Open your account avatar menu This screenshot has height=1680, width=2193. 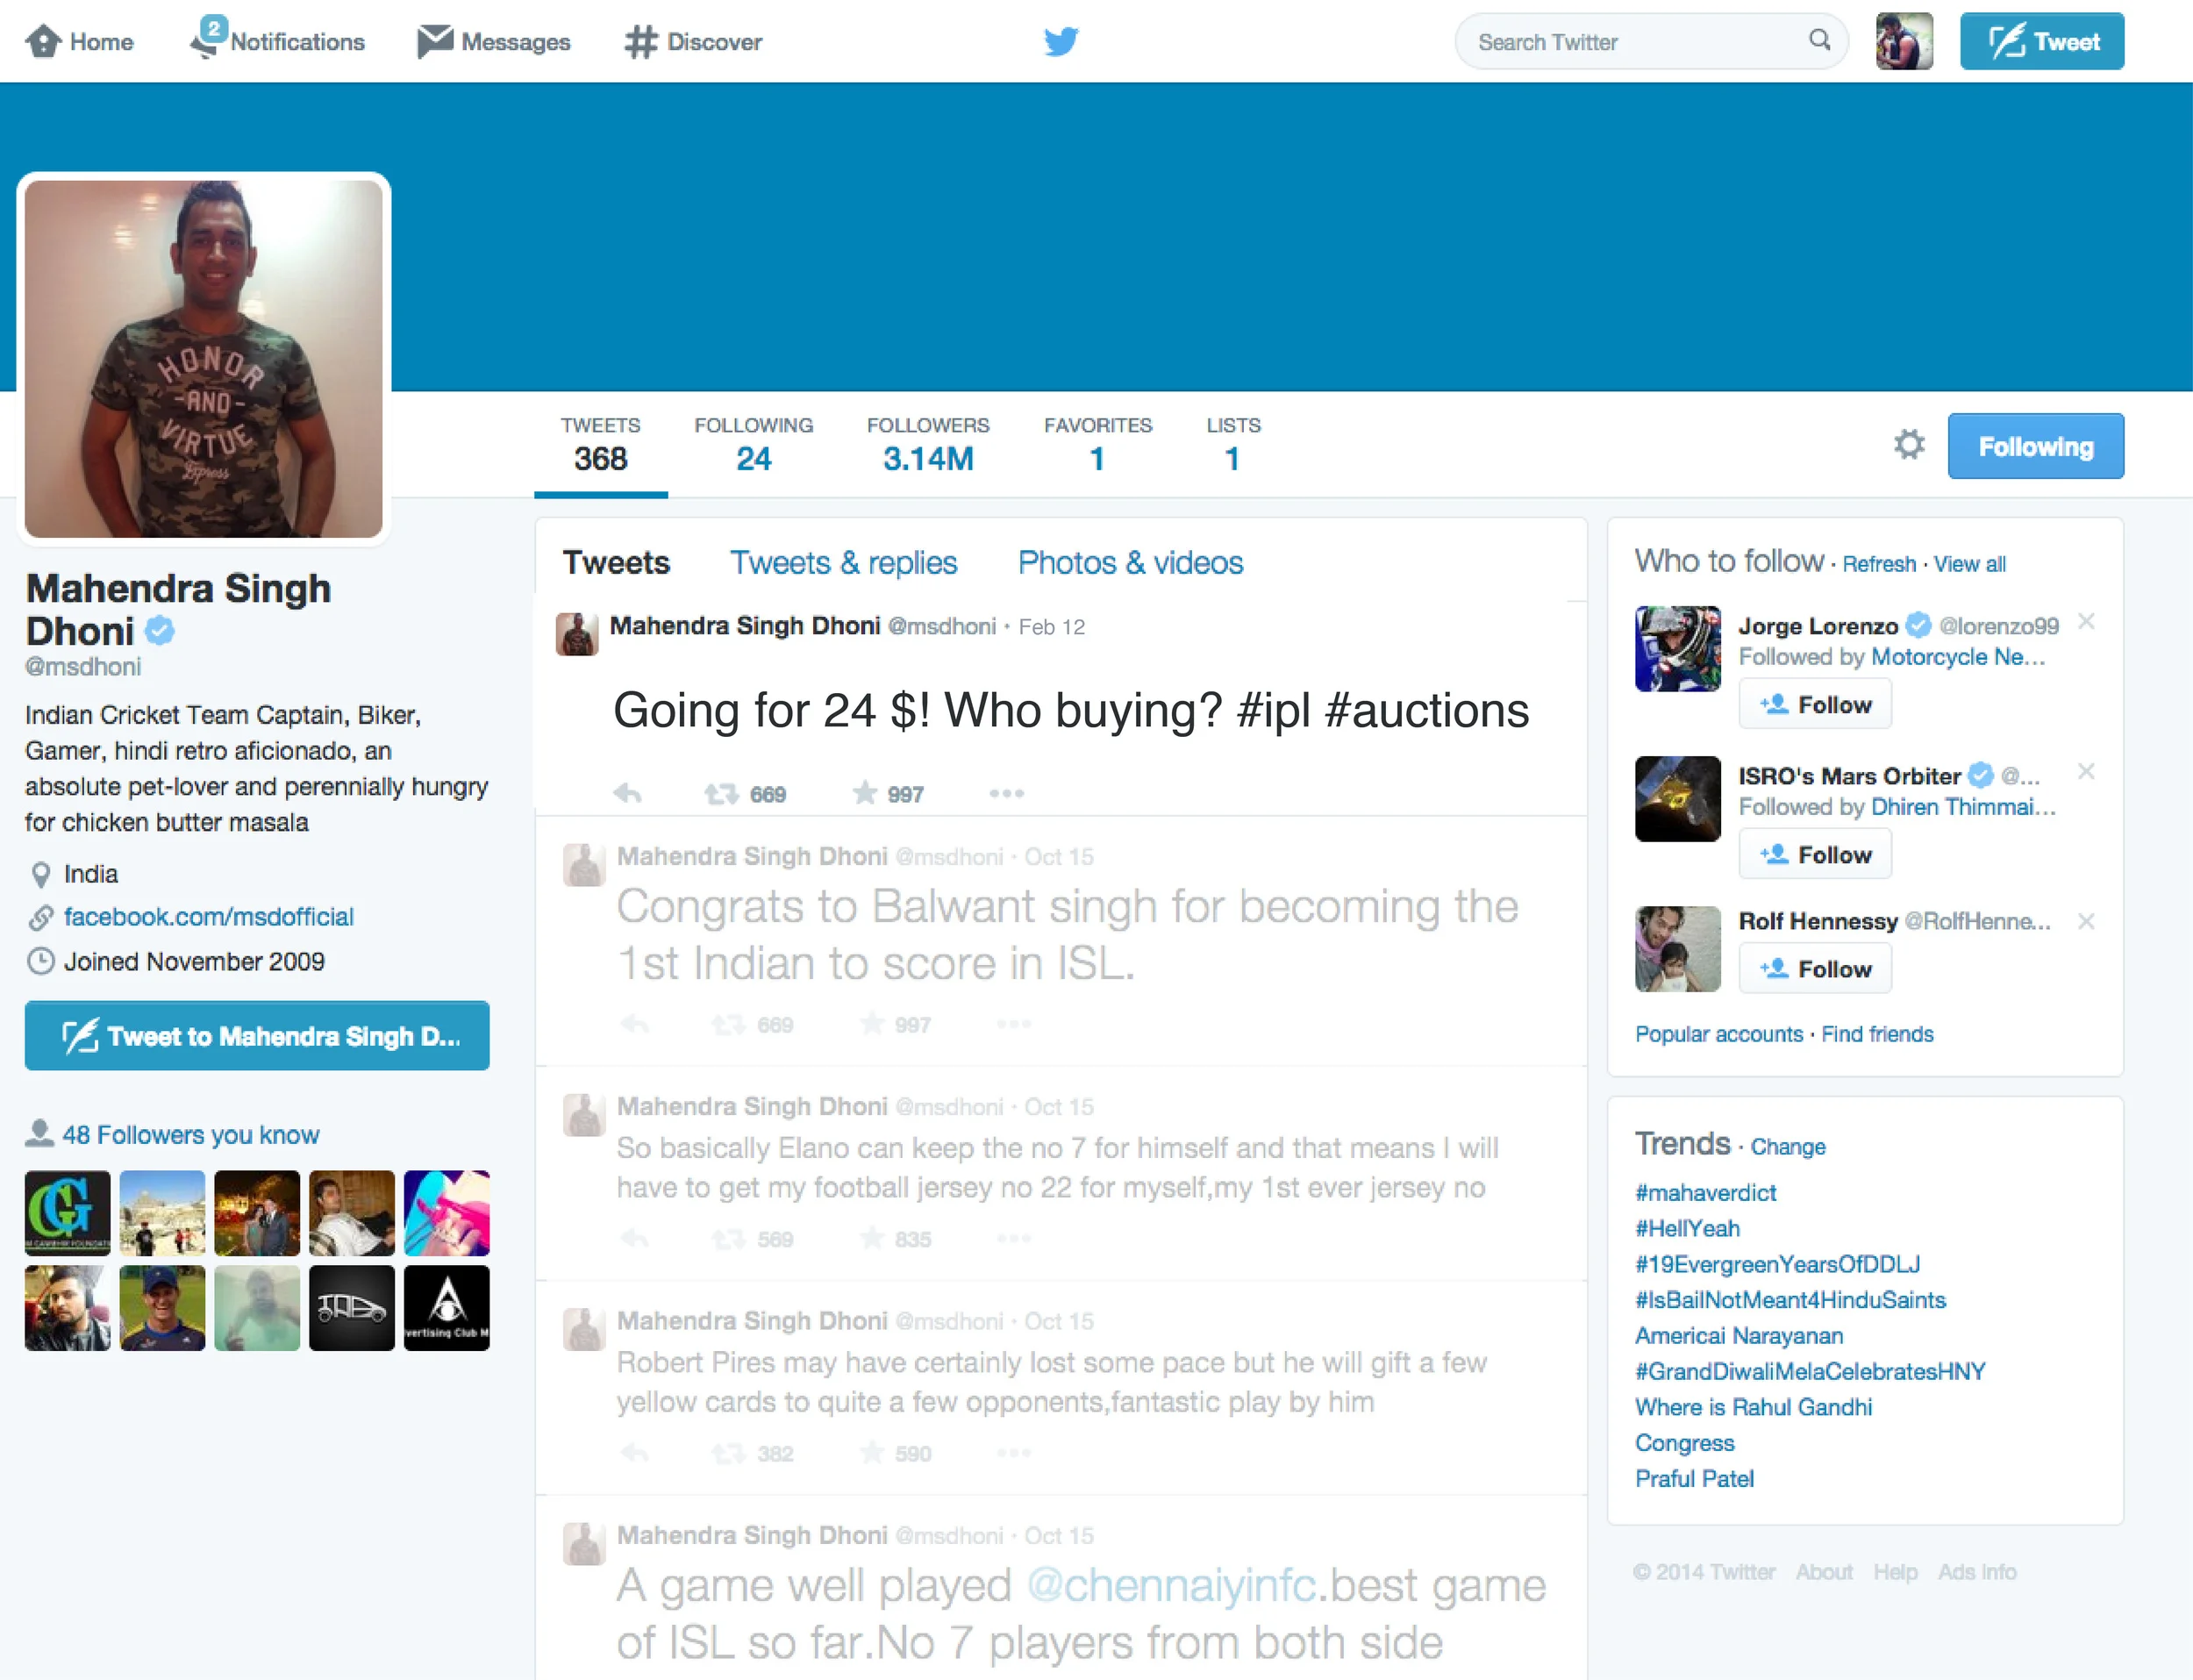[x=1904, y=41]
